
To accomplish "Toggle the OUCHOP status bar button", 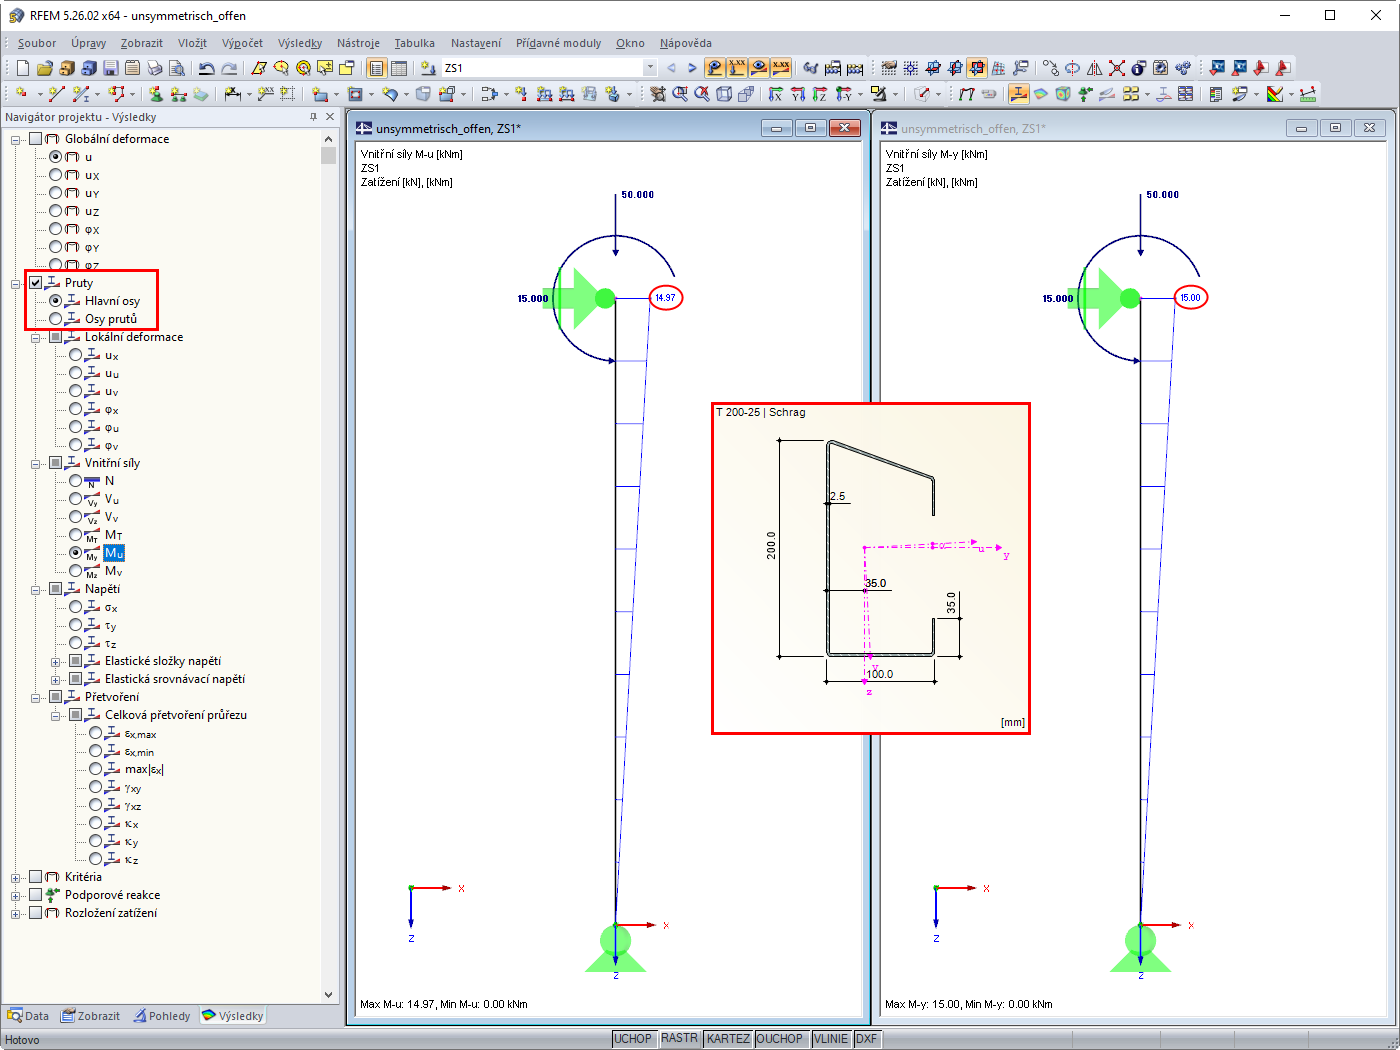I will (x=780, y=1039).
